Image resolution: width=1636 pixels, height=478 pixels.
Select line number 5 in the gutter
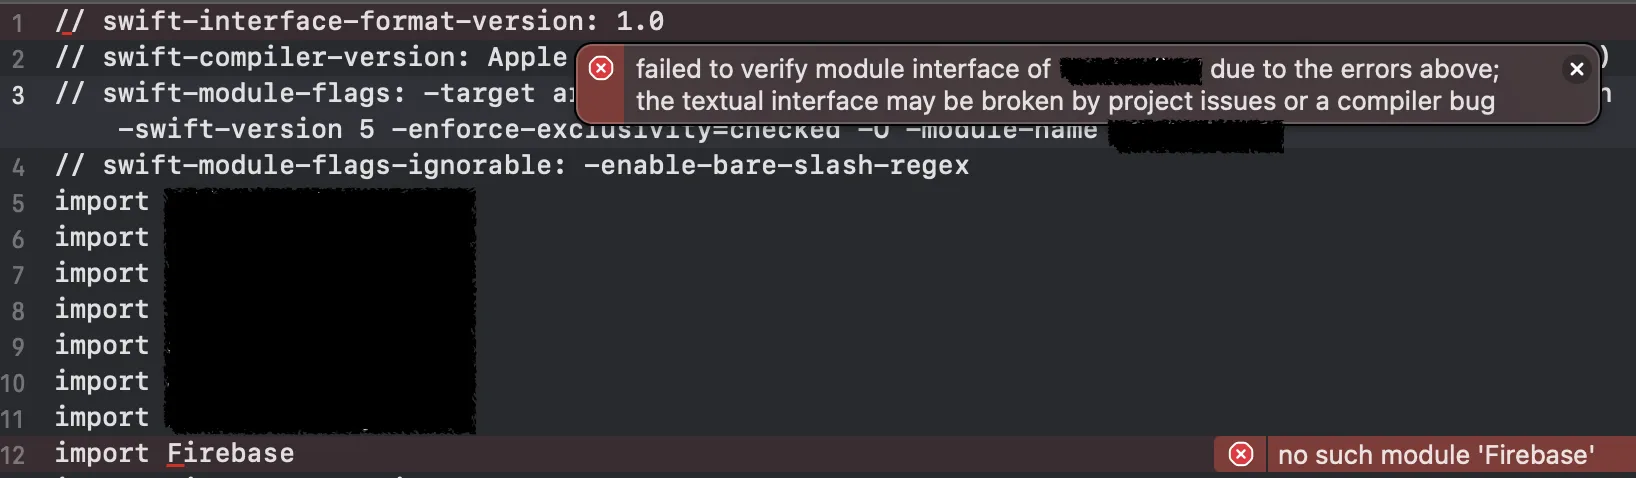point(17,203)
